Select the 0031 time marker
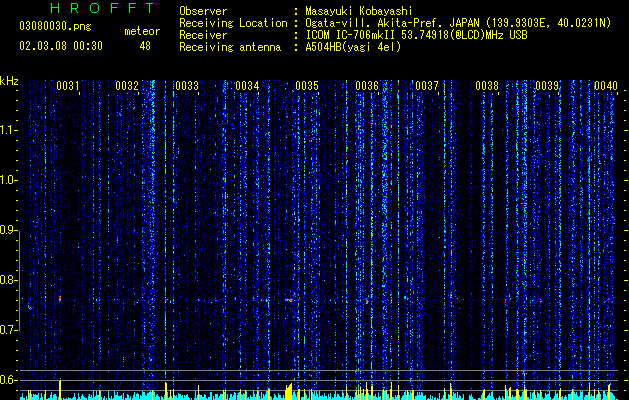 [67, 86]
